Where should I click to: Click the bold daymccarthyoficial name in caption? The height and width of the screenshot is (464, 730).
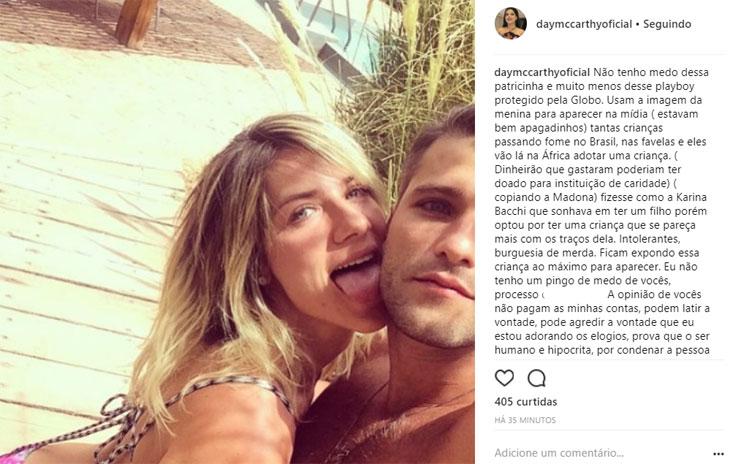tap(542, 73)
